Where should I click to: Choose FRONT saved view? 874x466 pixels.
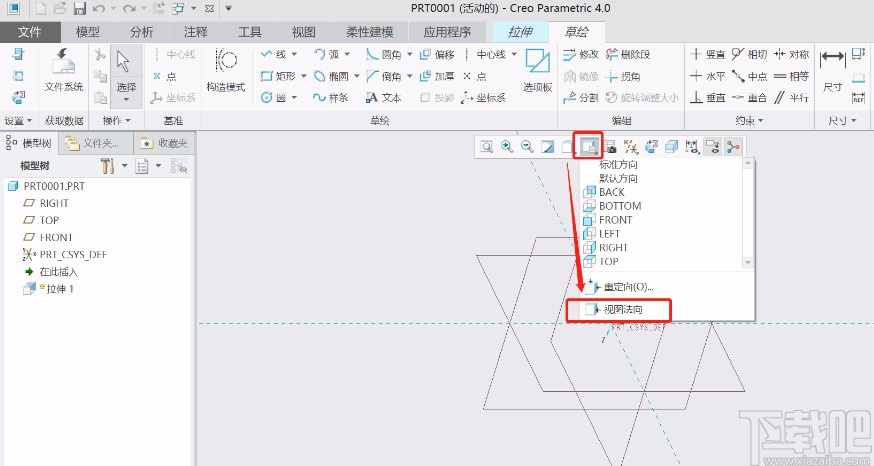click(608, 220)
